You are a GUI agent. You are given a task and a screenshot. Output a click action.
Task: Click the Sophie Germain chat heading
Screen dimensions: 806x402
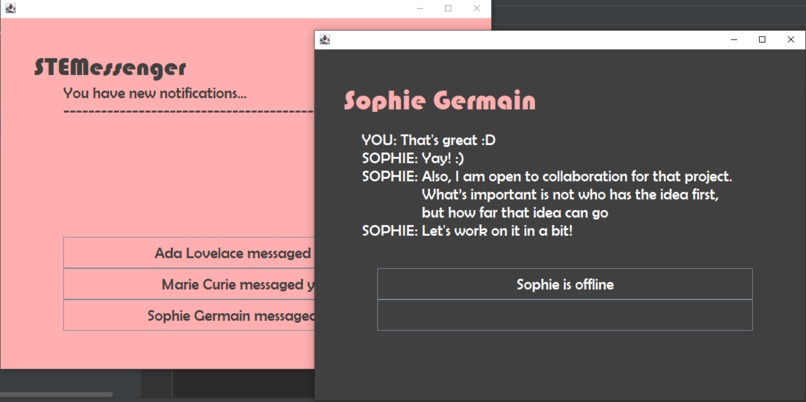[440, 100]
